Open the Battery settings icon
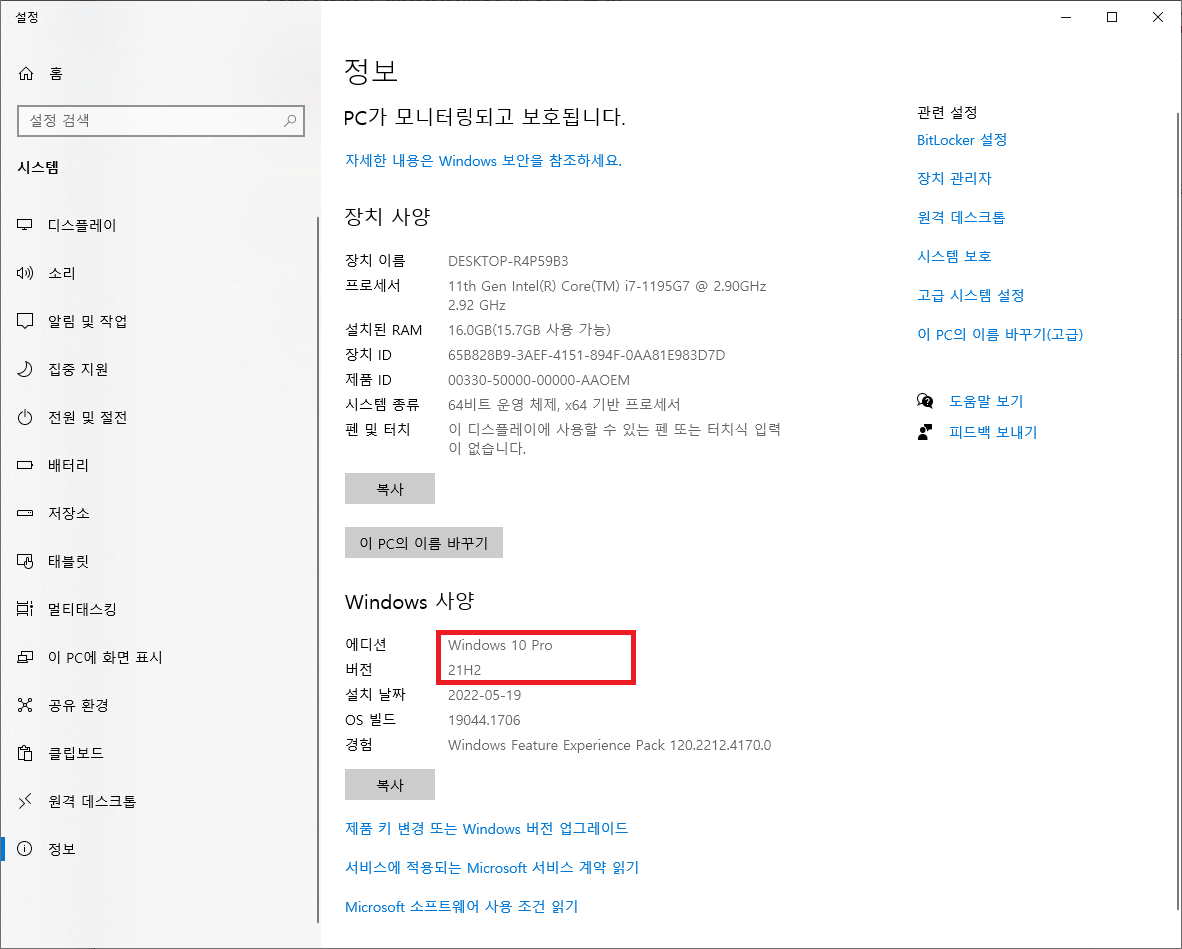This screenshot has width=1182, height=949. click(26, 465)
